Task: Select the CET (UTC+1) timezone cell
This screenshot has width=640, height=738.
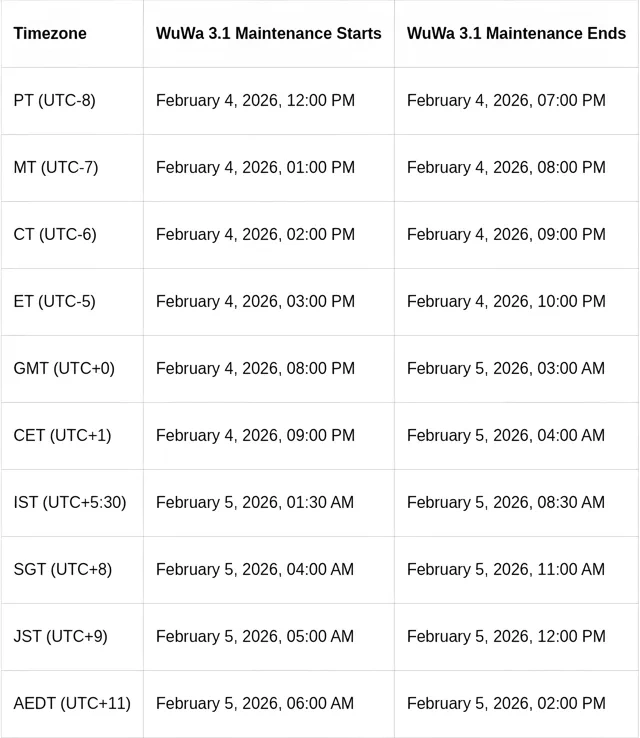Action: pos(62,436)
